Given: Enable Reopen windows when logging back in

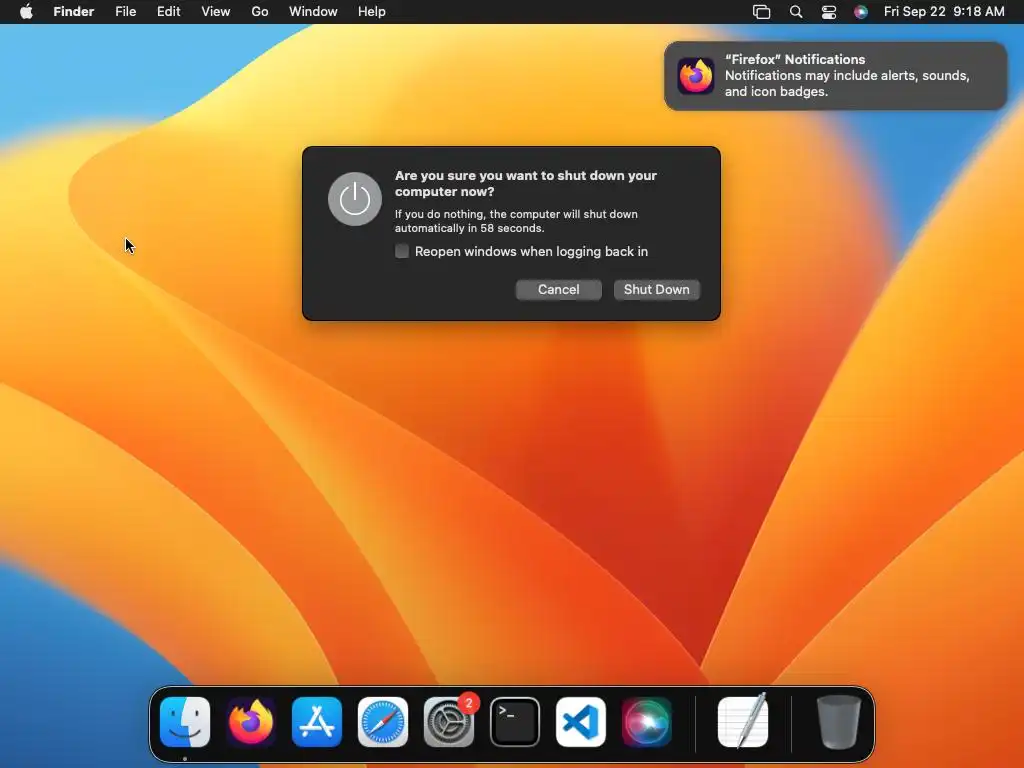Looking at the screenshot, I should click(402, 251).
